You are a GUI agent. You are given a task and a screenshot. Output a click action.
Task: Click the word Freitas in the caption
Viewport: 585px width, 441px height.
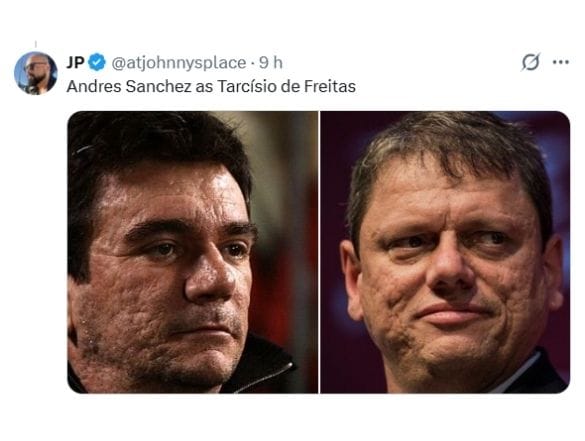tap(330, 87)
